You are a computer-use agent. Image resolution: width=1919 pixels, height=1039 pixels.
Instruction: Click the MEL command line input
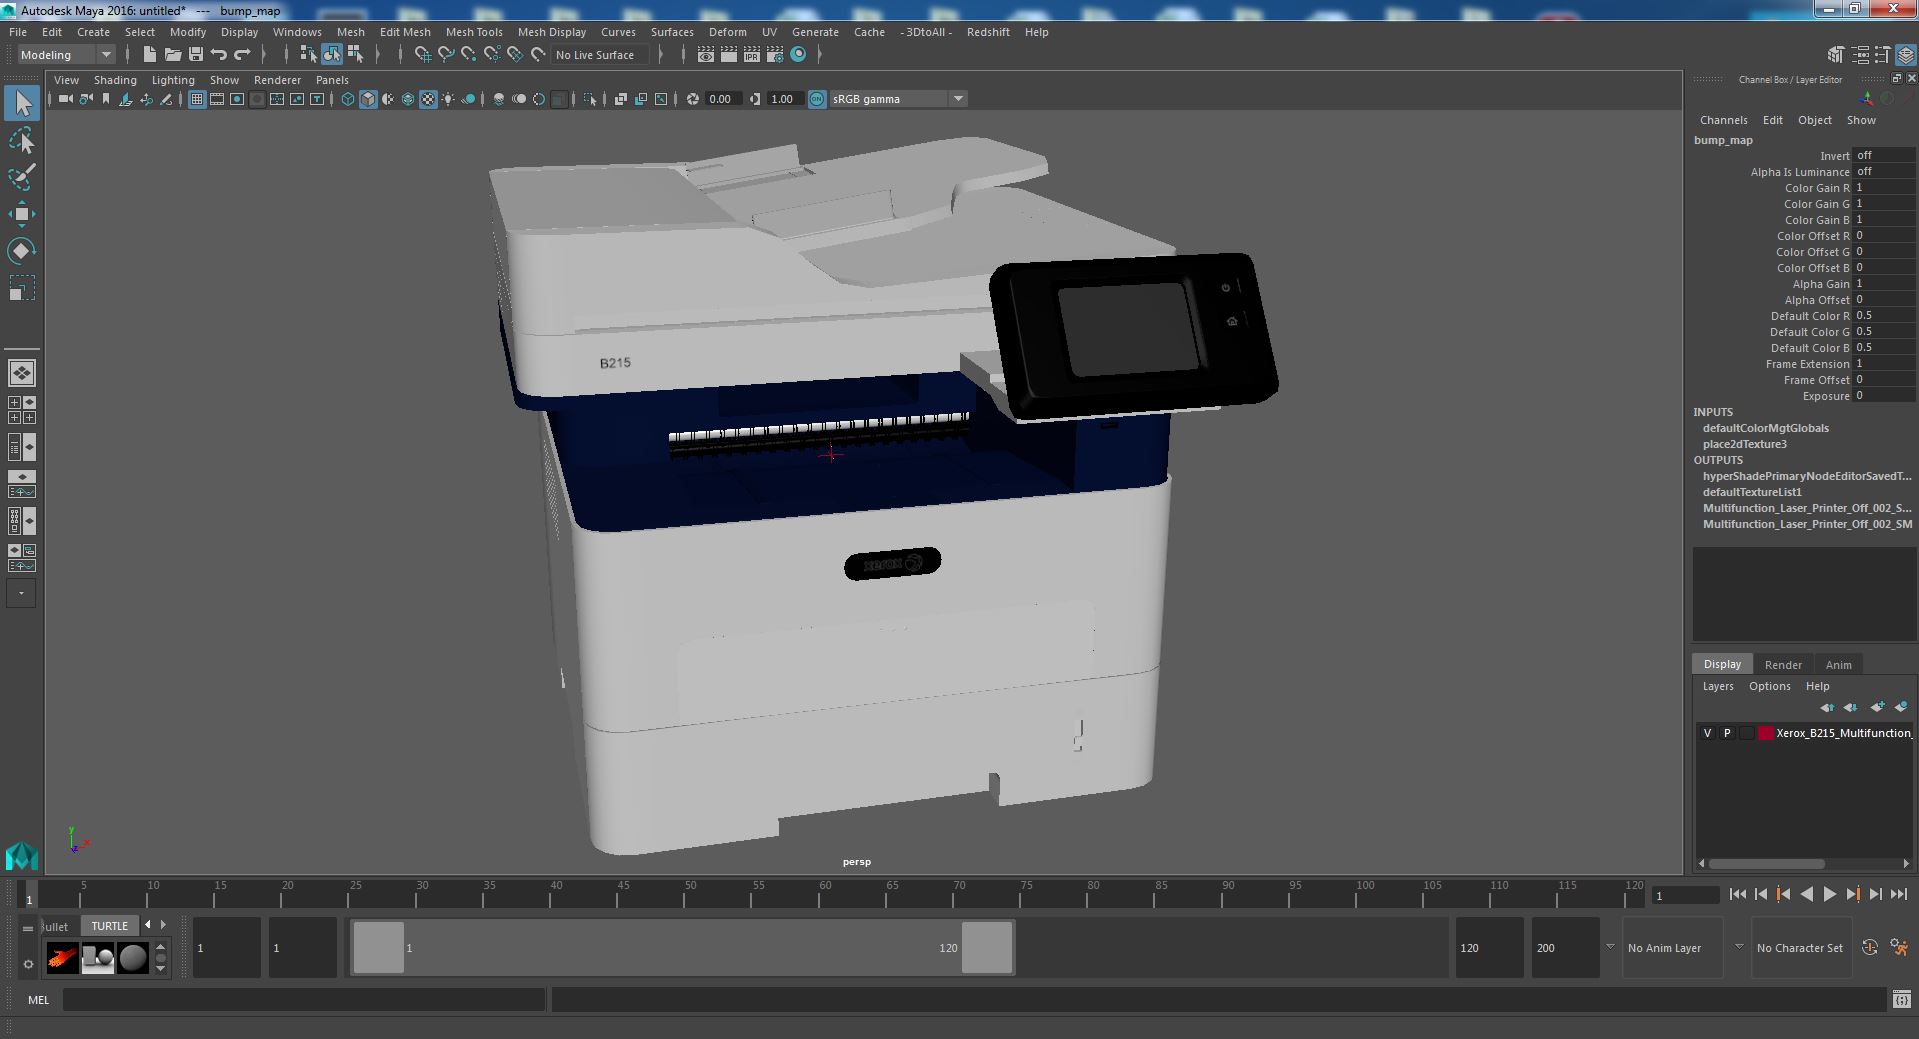(x=304, y=999)
